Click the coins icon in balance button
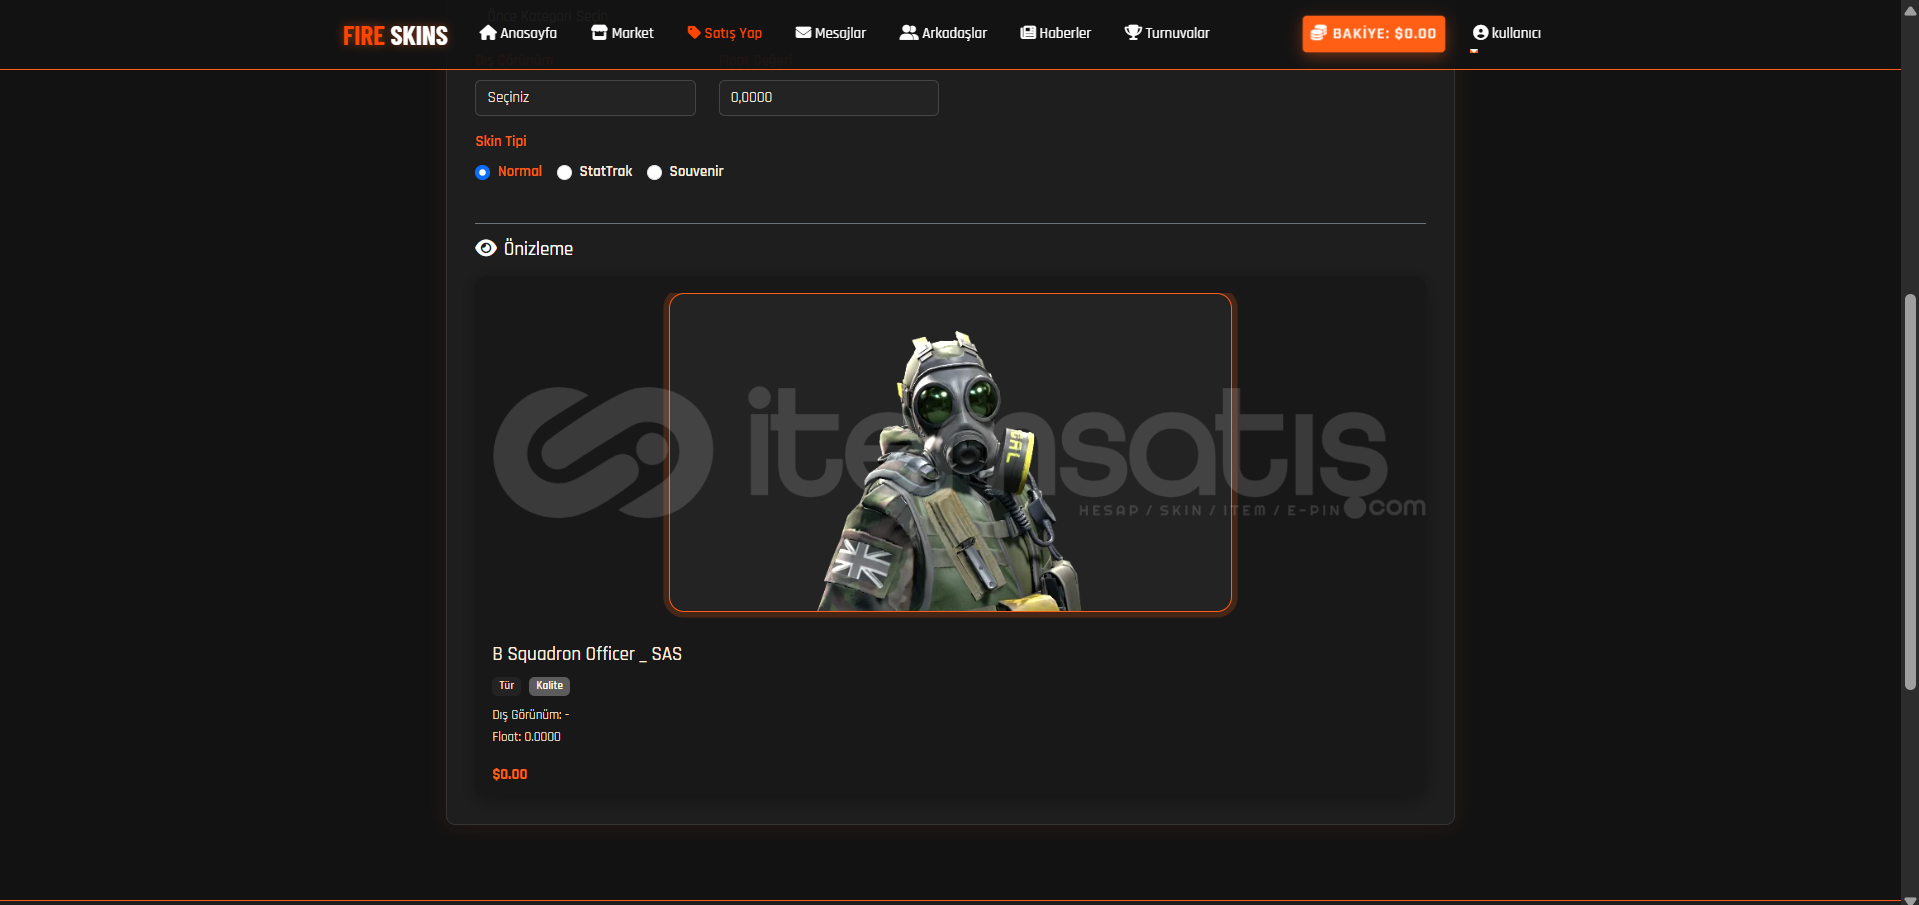This screenshot has width=1919, height=905. click(1319, 33)
